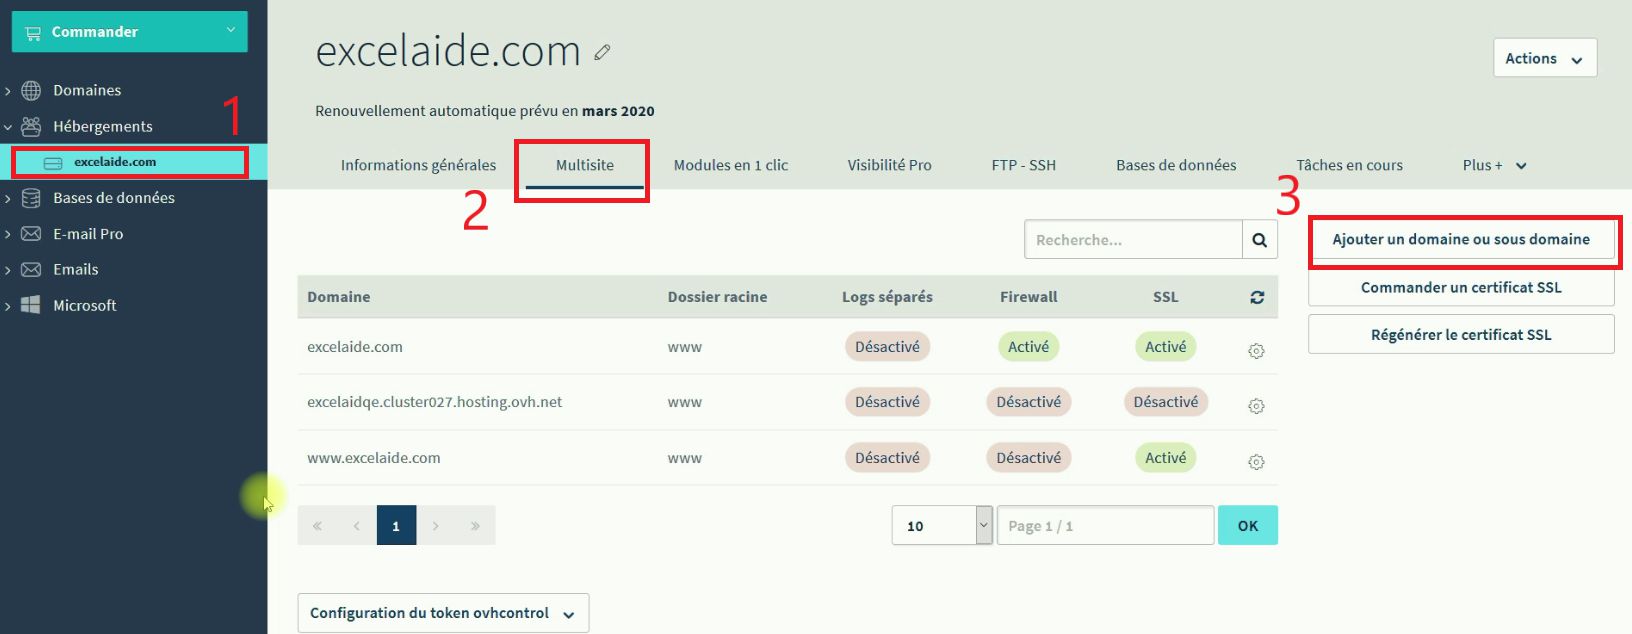
Task: Click the SSL column header
Action: (1166, 297)
